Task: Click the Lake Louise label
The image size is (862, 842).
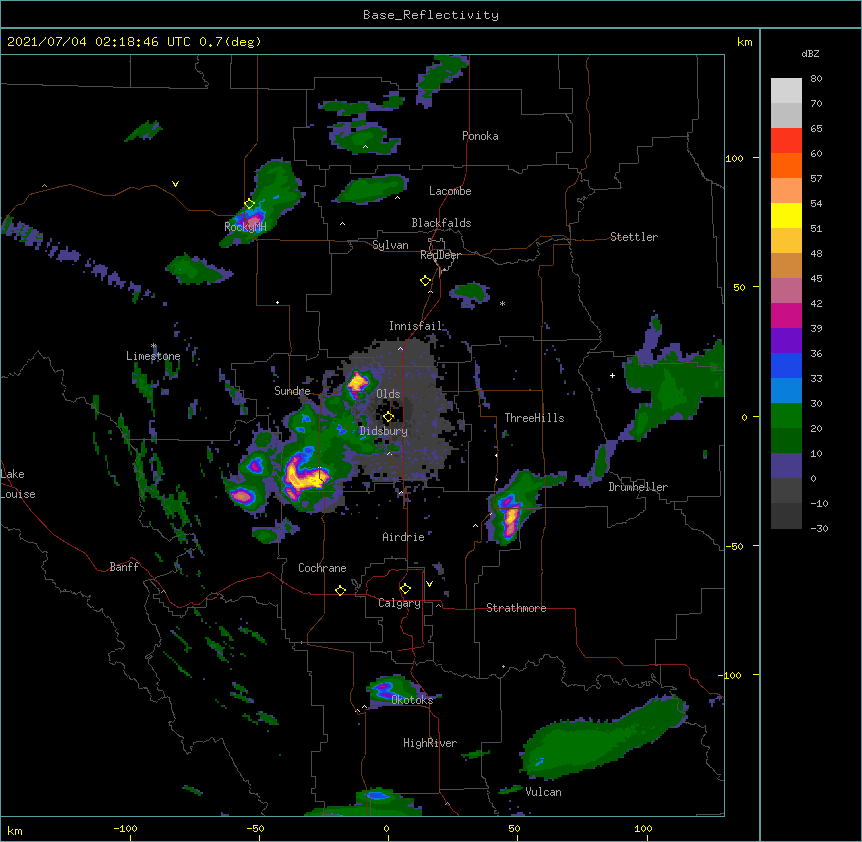Action: click(x=18, y=484)
